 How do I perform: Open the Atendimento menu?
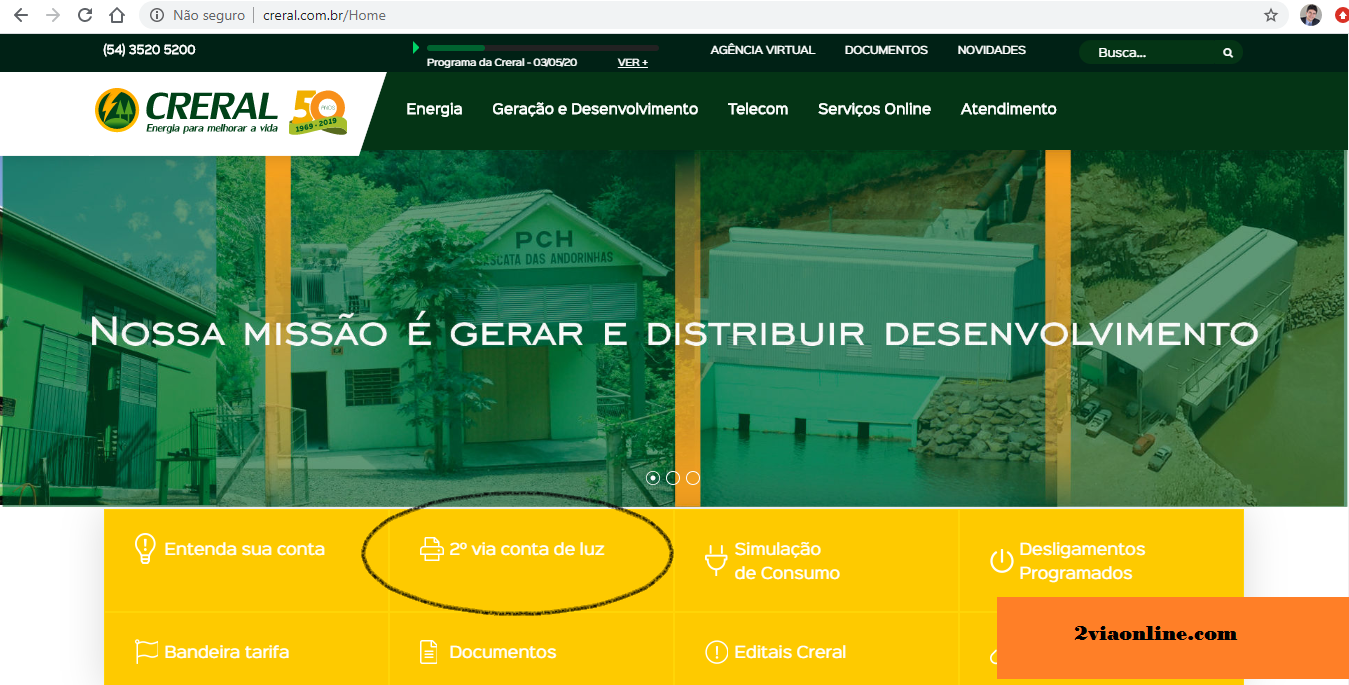tap(1008, 109)
